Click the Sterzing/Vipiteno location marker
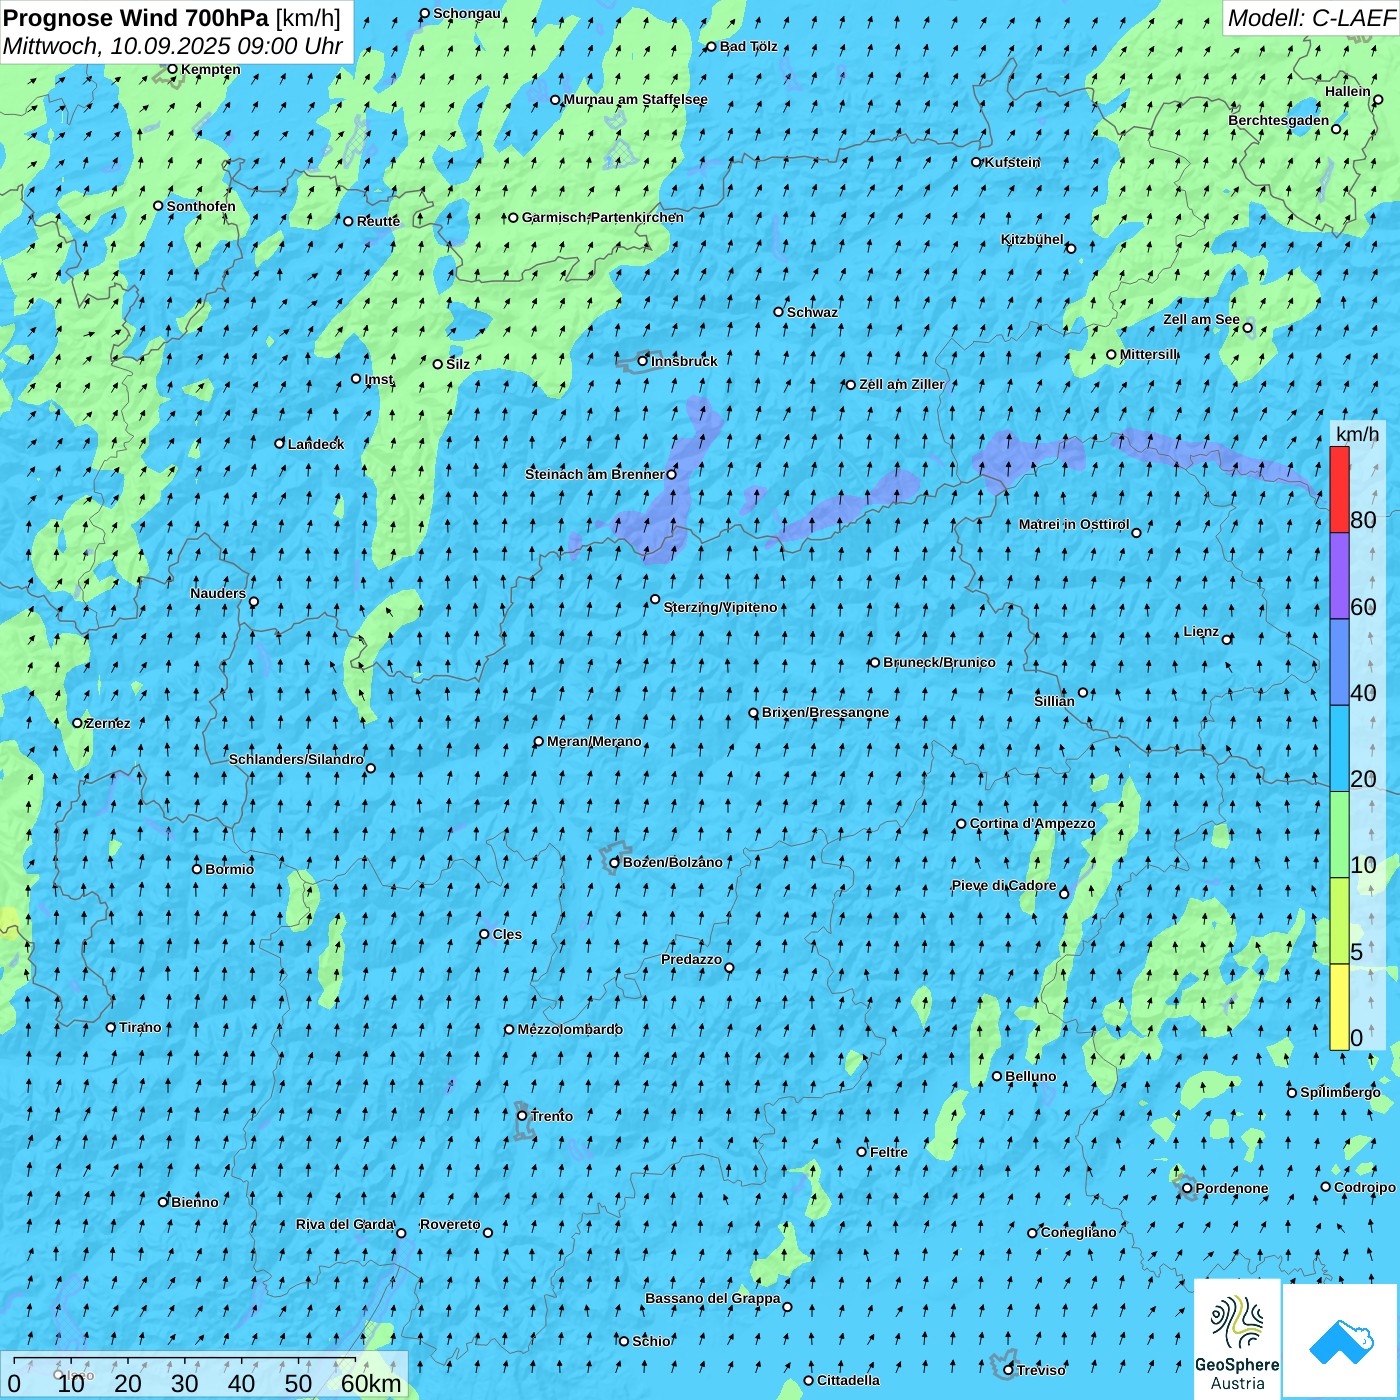The image size is (1400, 1400). point(655,600)
